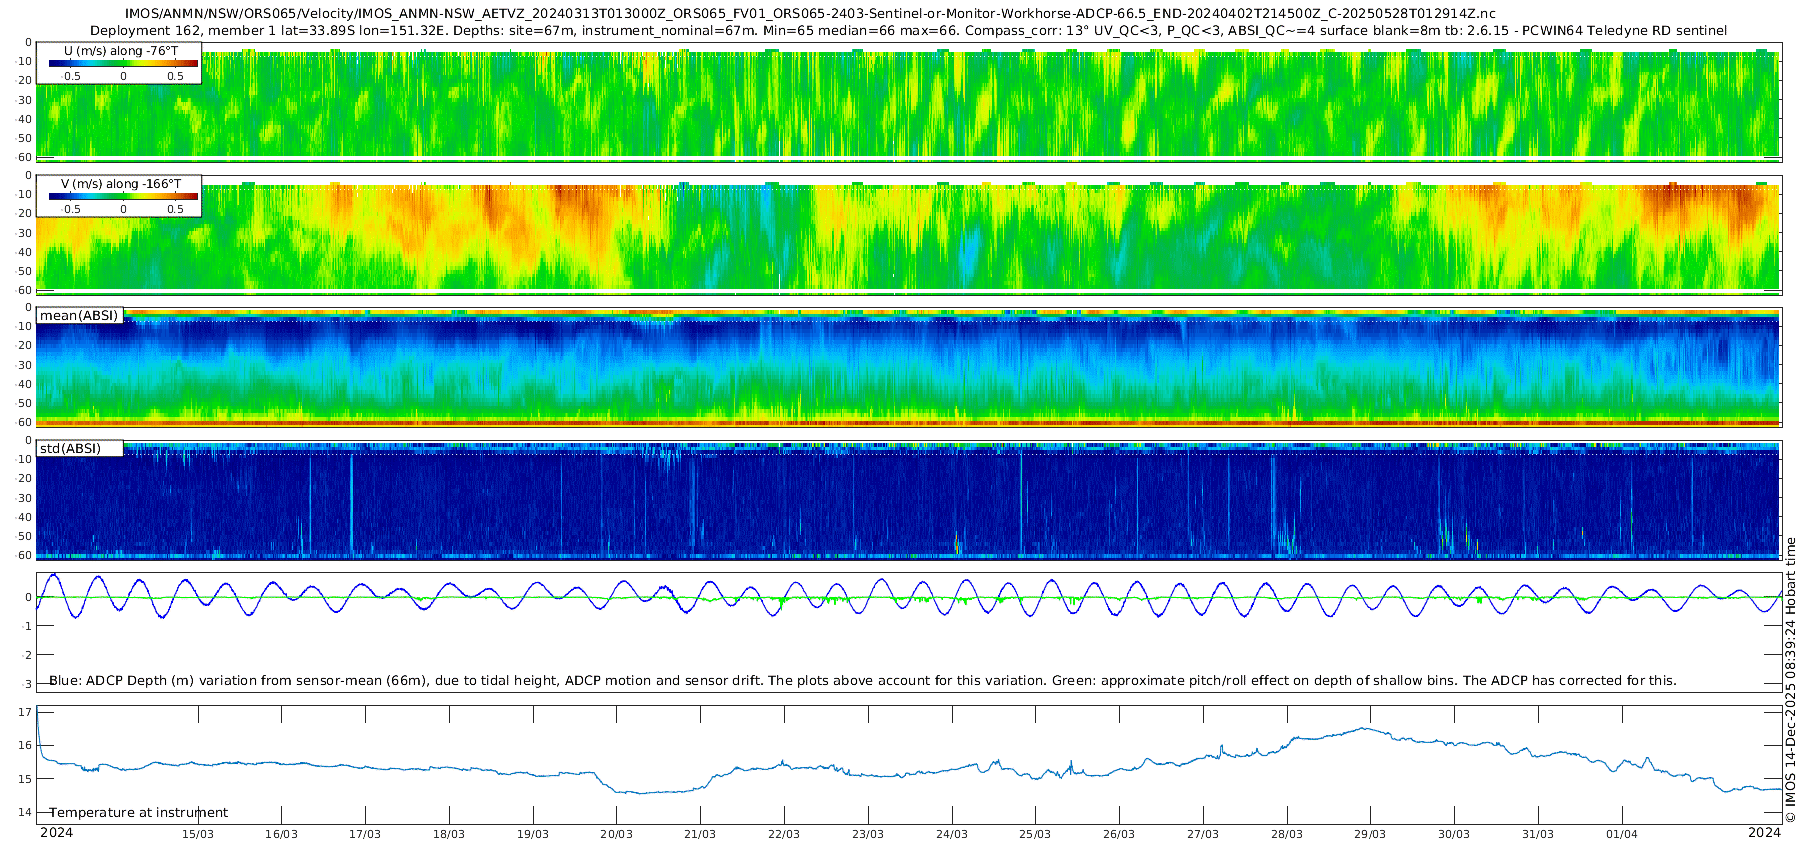This screenshot has height=850, width=1800.
Task: Click the temperature peak near 29/03
Action: pos(1366,729)
